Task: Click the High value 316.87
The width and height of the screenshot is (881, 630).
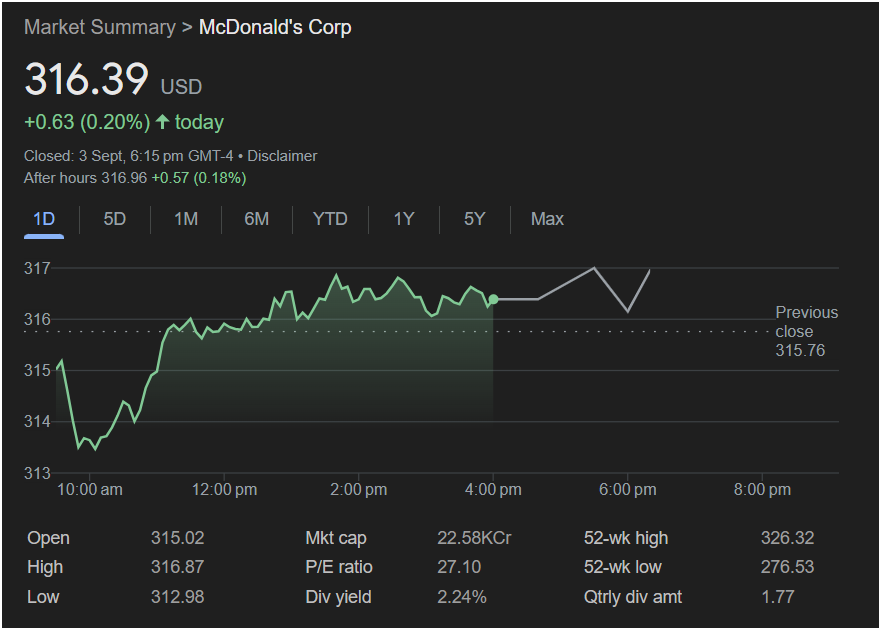Action: point(178,566)
